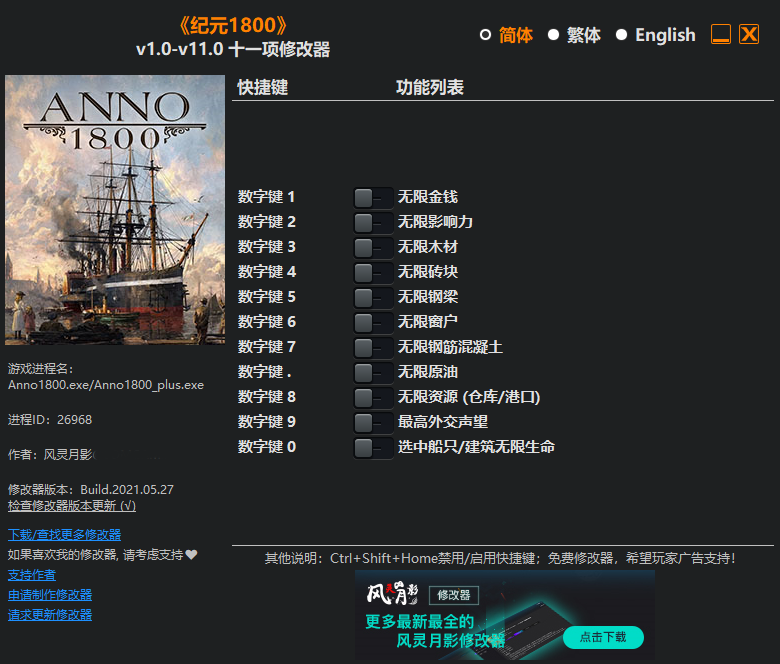Enable 无限资源 (仓库/港口) toggle
The image size is (780, 664).
[x=373, y=397]
